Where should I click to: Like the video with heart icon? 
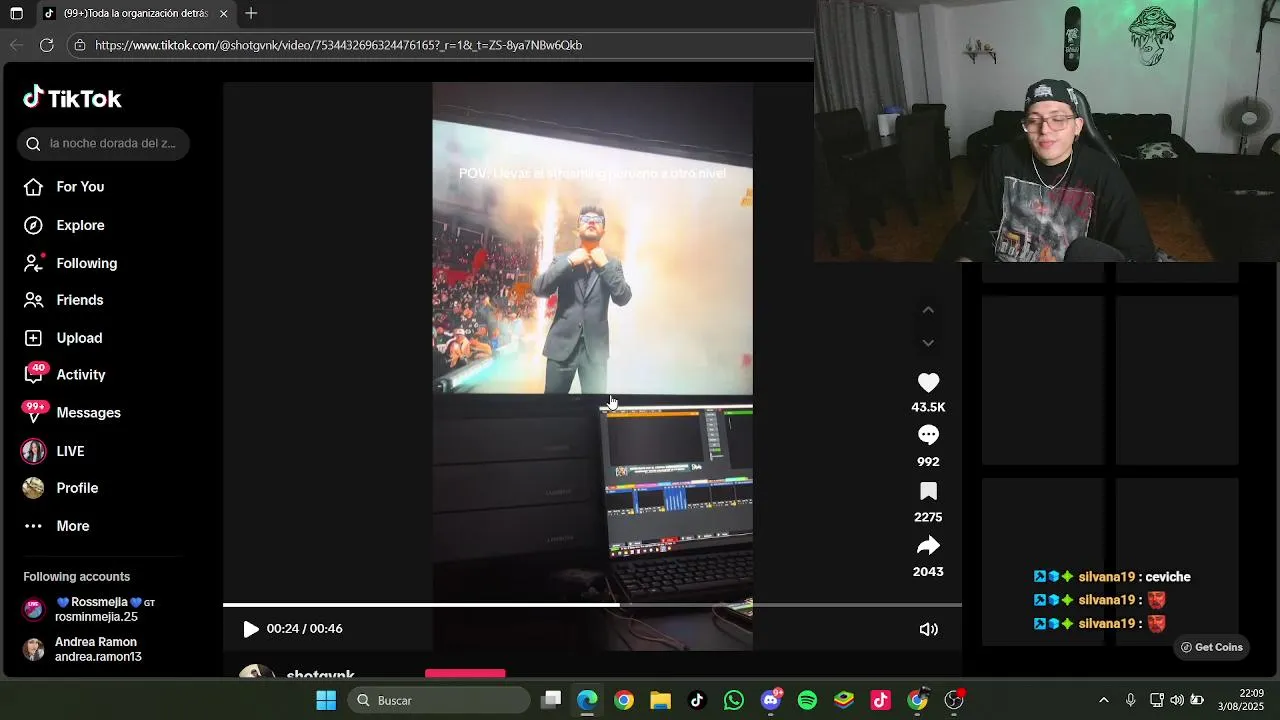click(x=928, y=383)
